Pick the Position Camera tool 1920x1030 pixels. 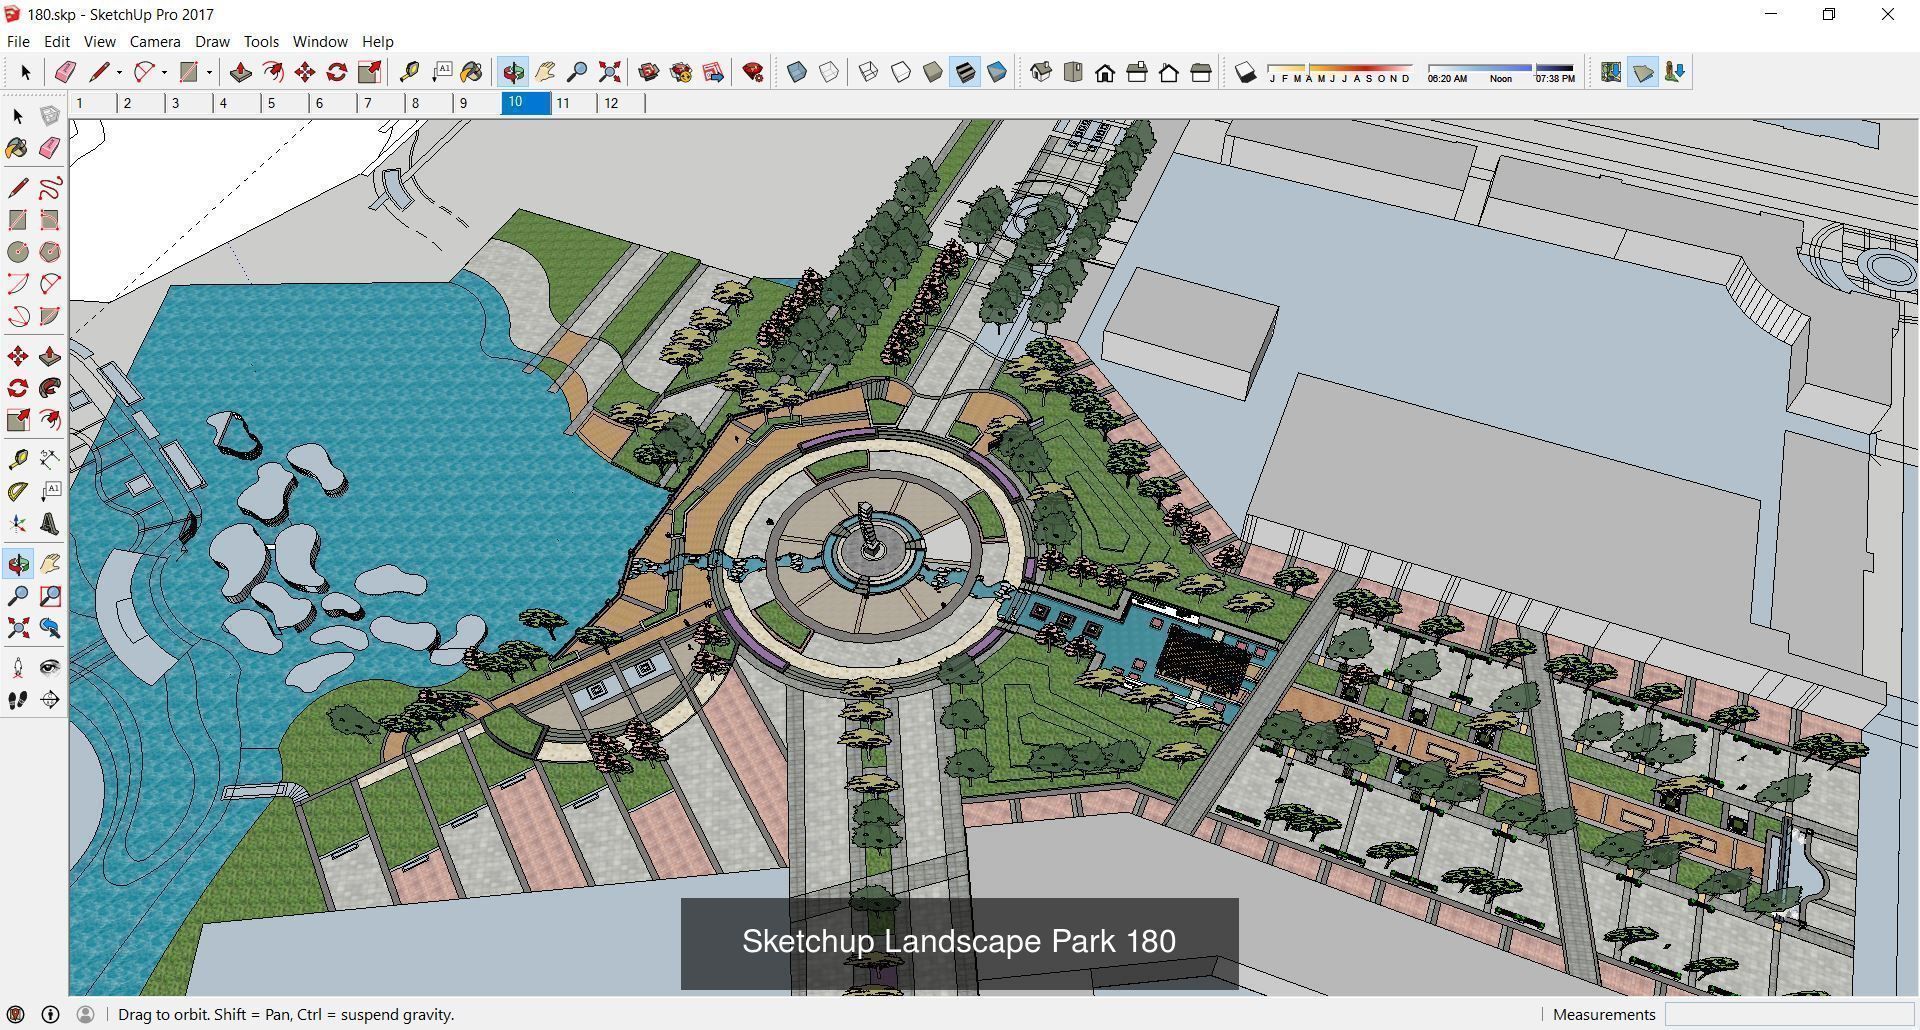pyautogui.click(x=18, y=668)
